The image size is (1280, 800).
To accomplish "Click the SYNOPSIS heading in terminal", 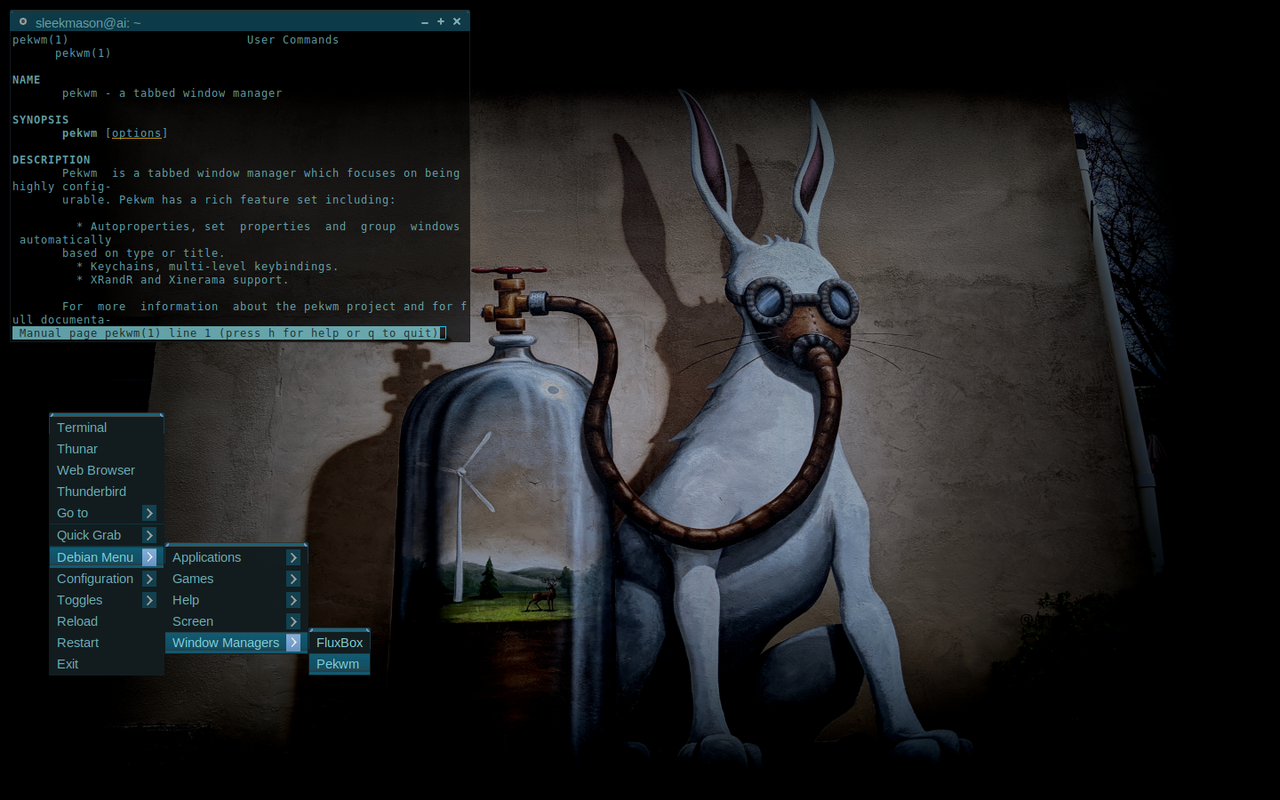I will (41, 120).
